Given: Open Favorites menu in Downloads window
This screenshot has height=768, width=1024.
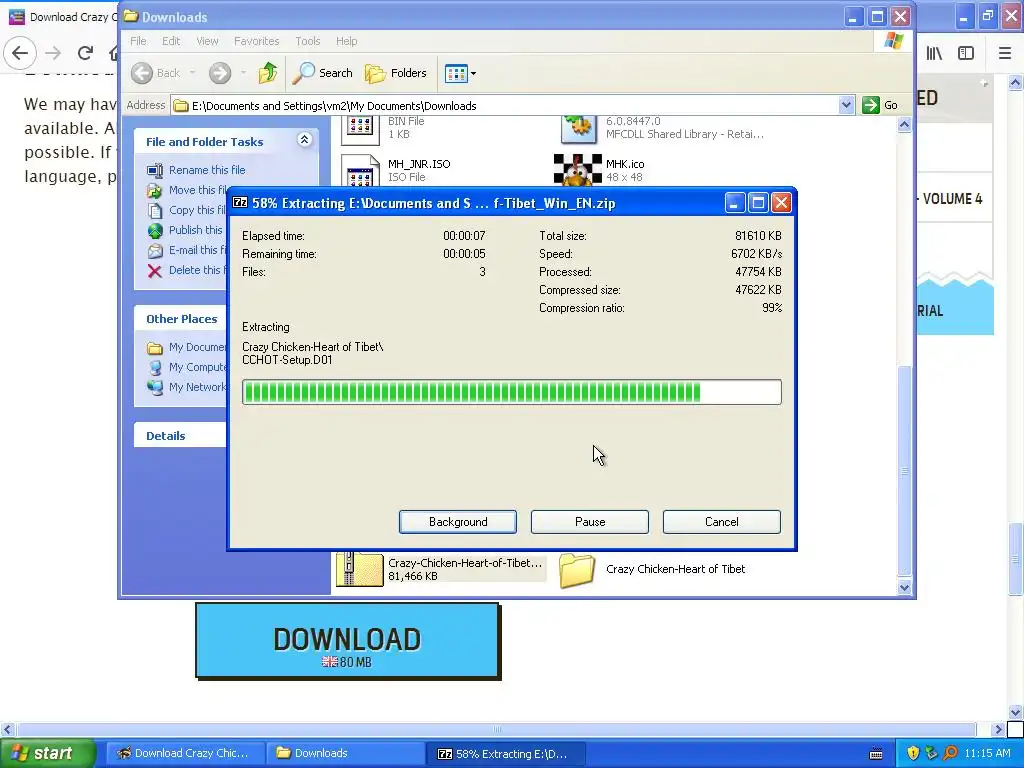Looking at the screenshot, I should point(257,41).
